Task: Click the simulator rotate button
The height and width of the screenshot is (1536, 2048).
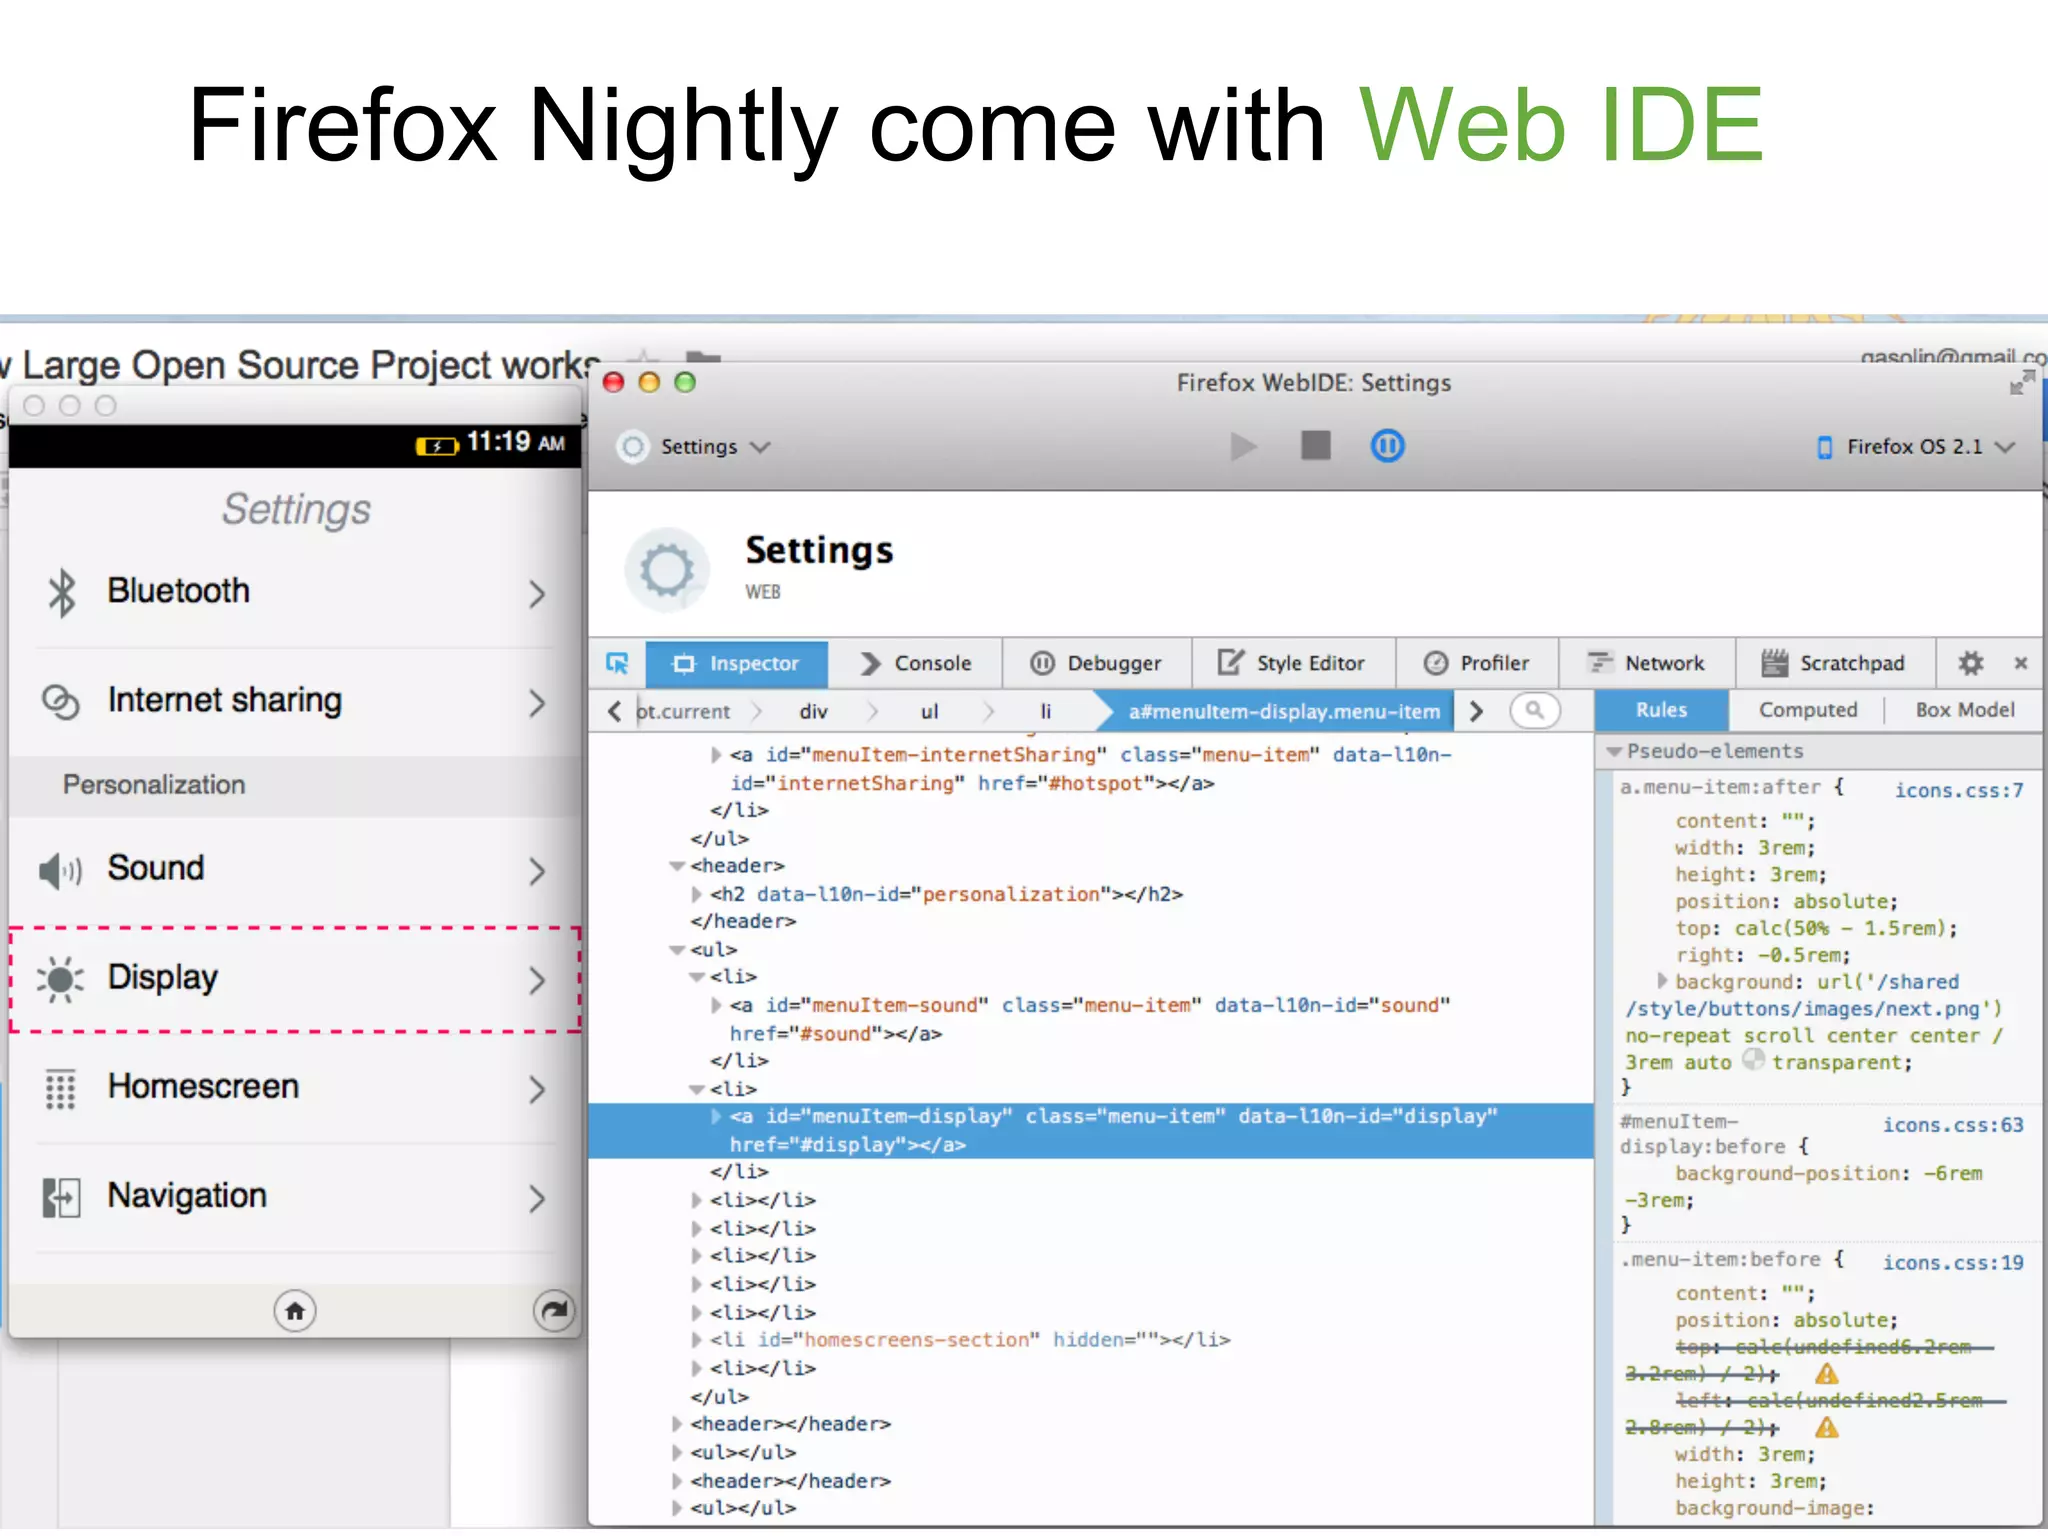Action: [554, 1310]
